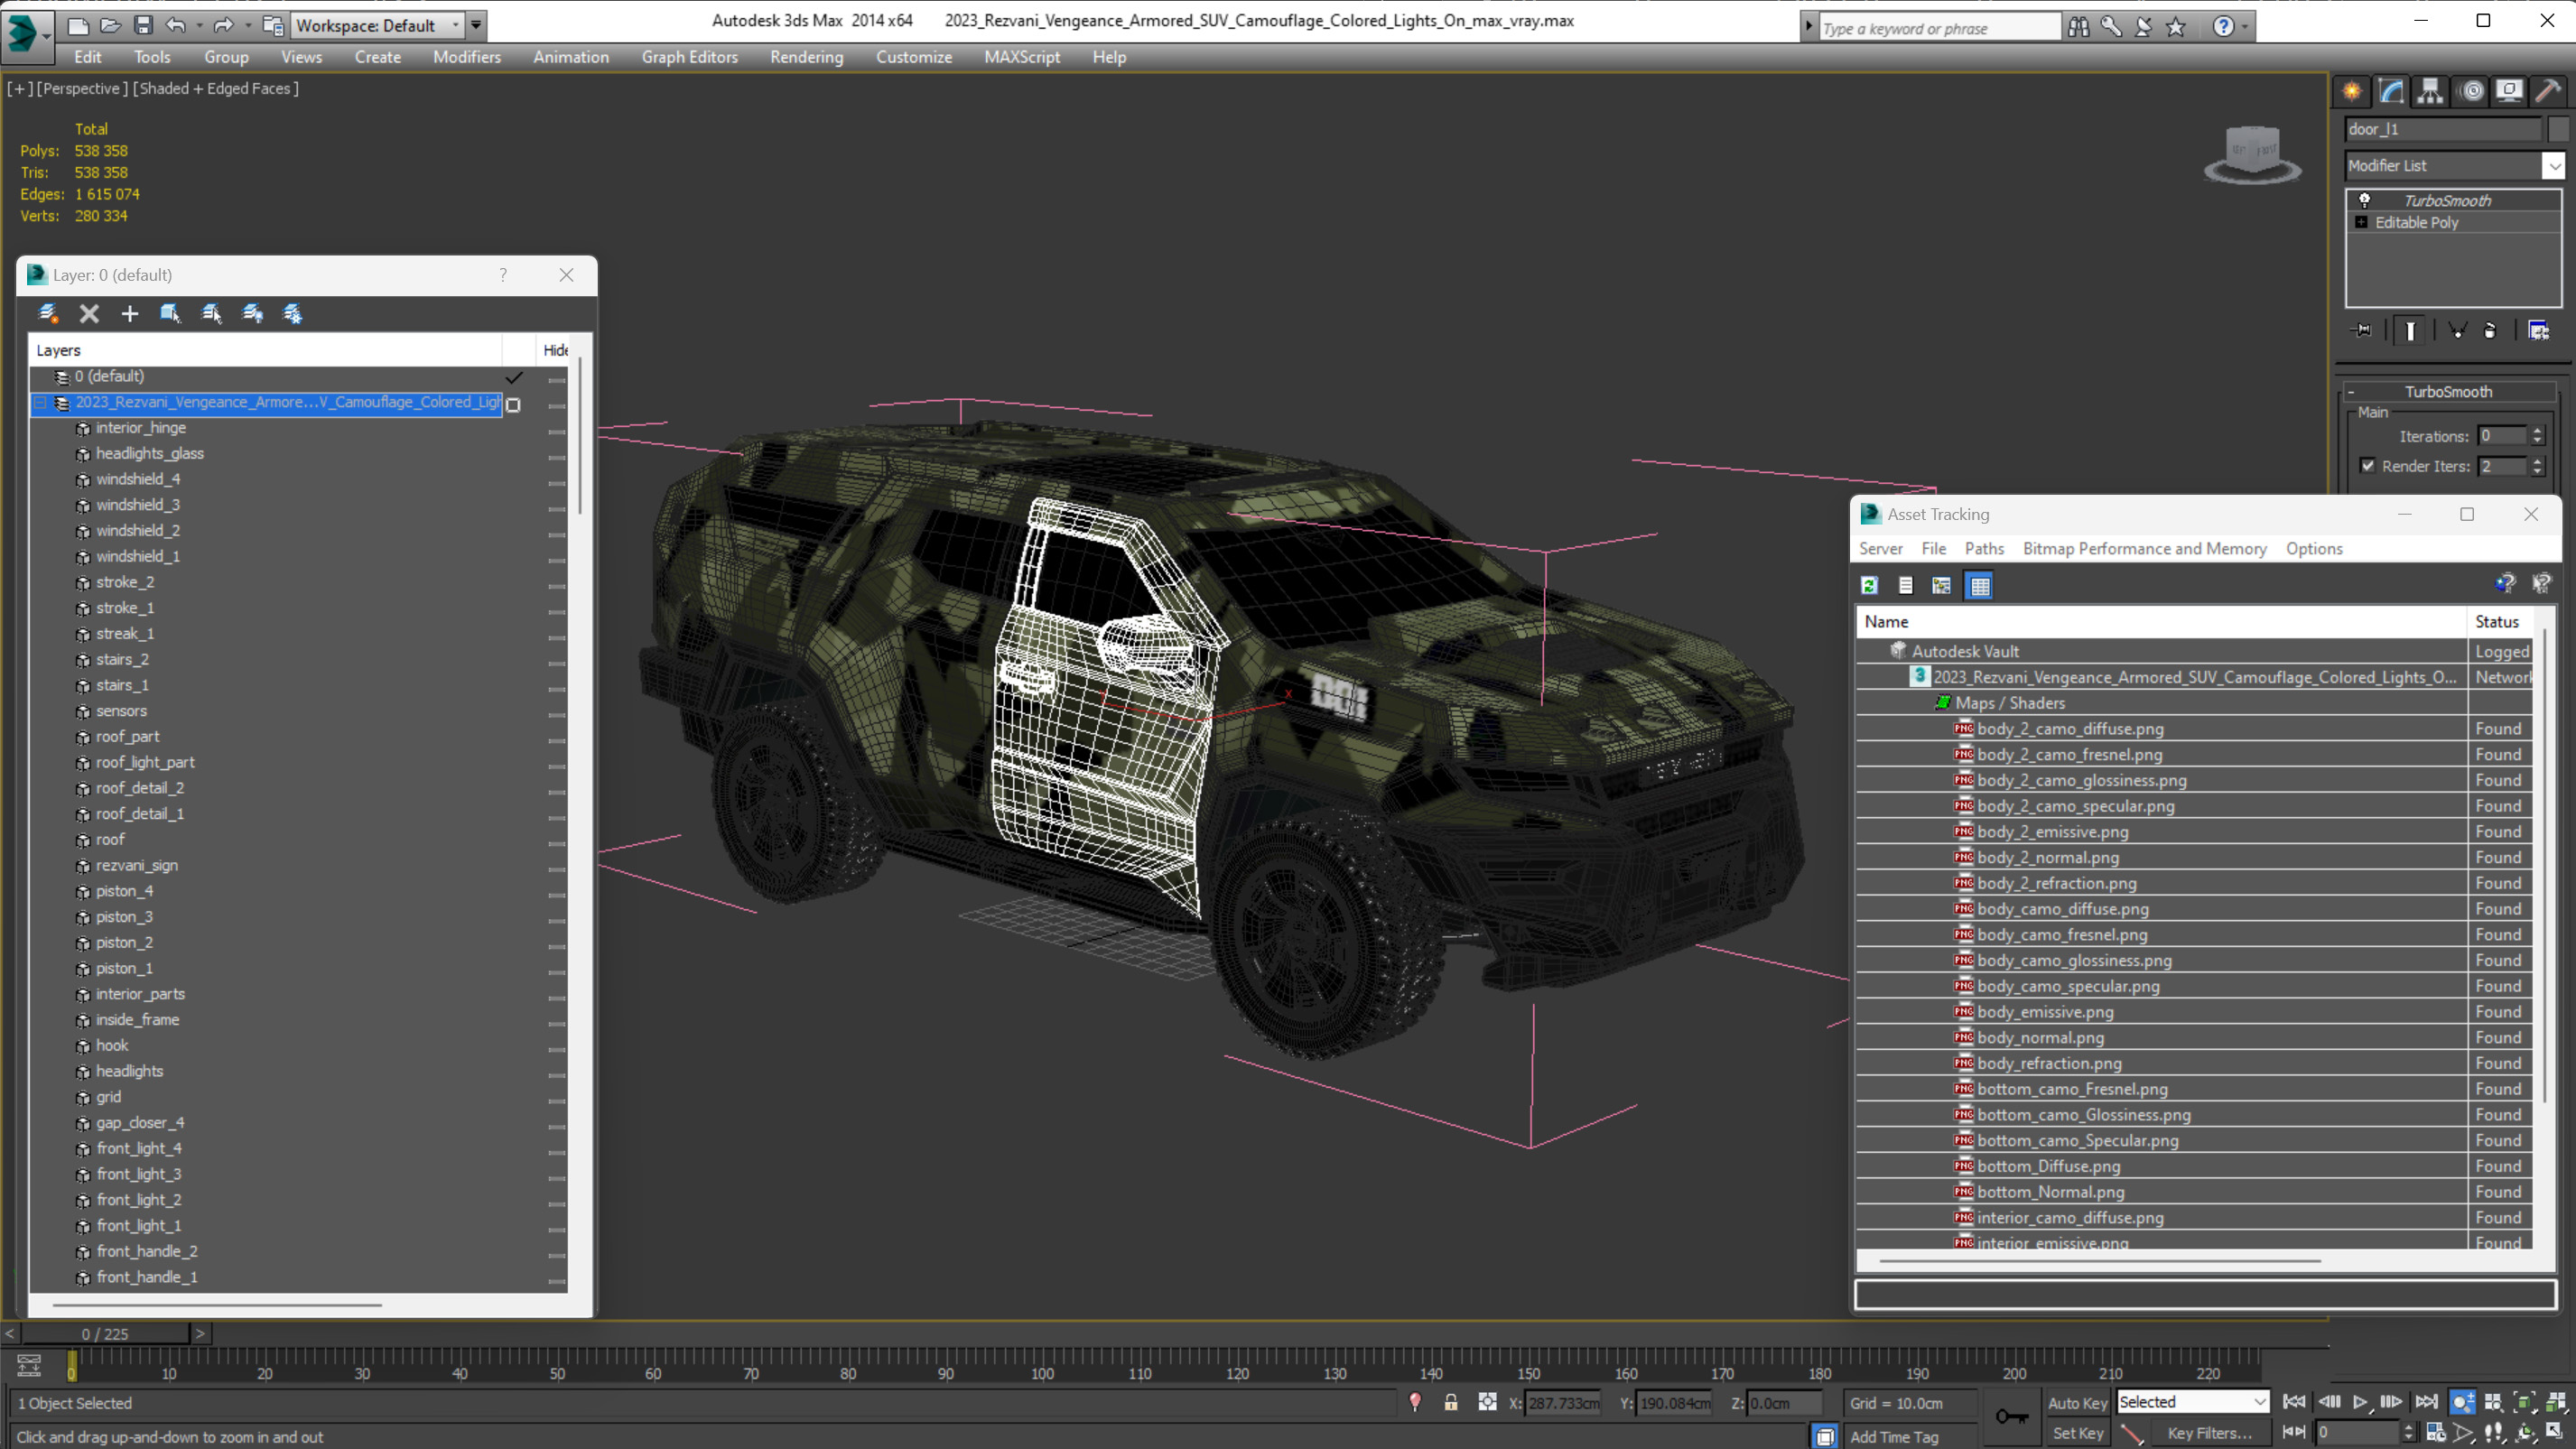
Task: Open the Undo history dropdown arrow
Action: tap(199, 25)
